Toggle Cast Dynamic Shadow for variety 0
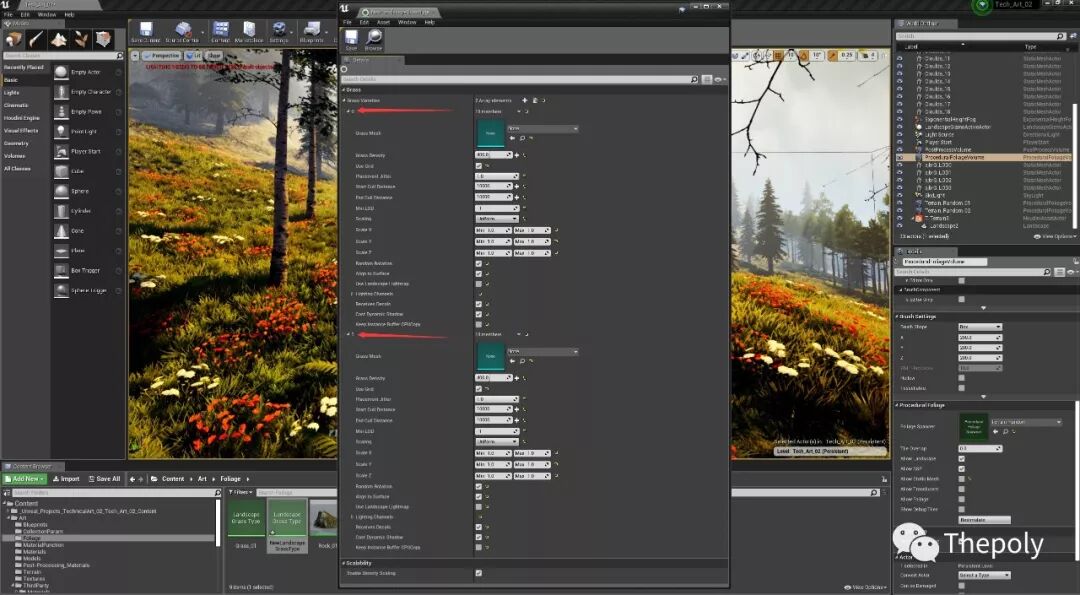Screen dimensions: 1080x595 [x=479, y=314]
